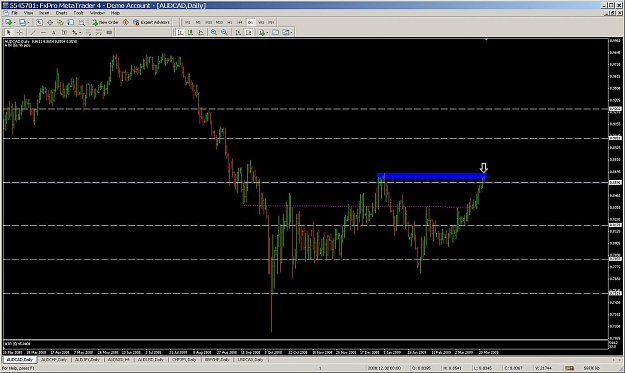The image size is (625, 373).
Task: Select the Equidistant Channel tool
Action: tap(99, 33)
